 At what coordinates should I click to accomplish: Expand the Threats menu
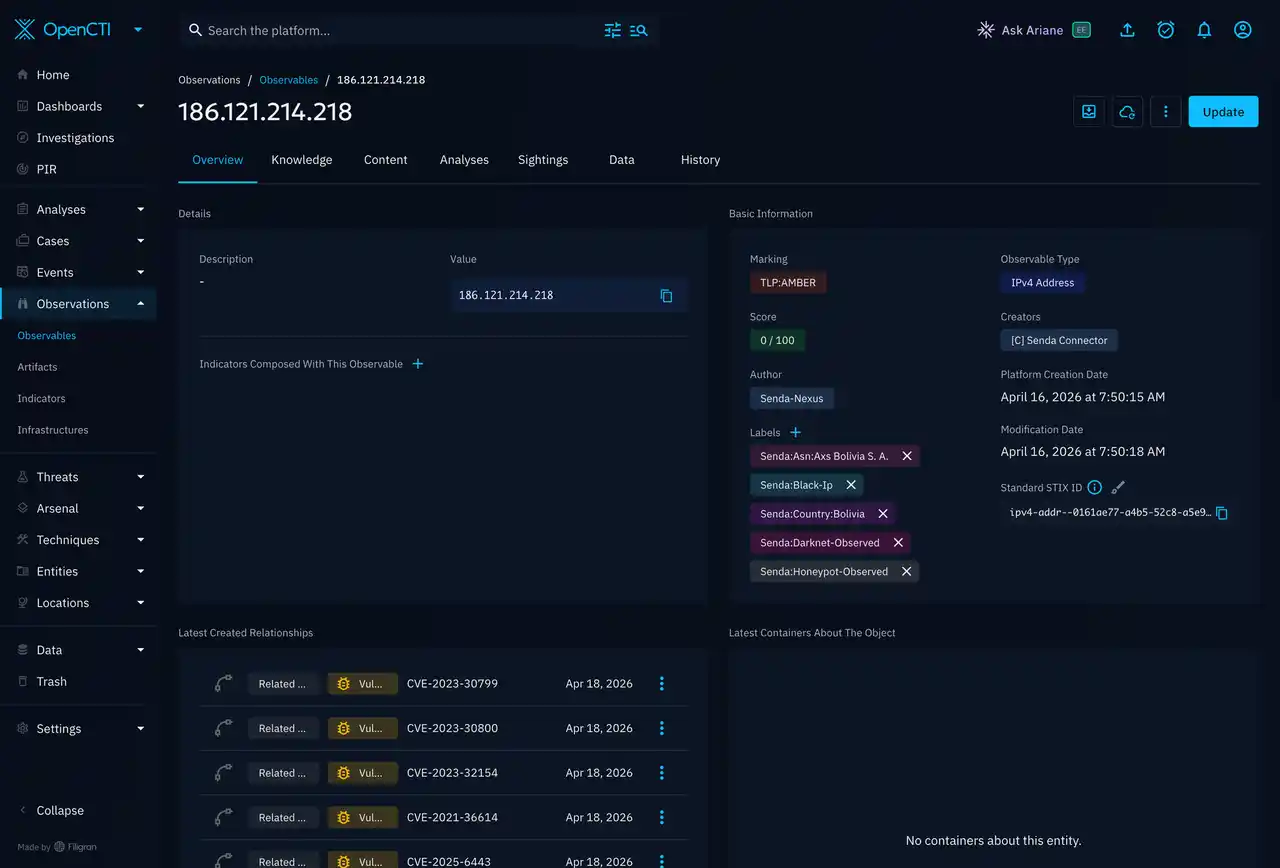point(140,477)
